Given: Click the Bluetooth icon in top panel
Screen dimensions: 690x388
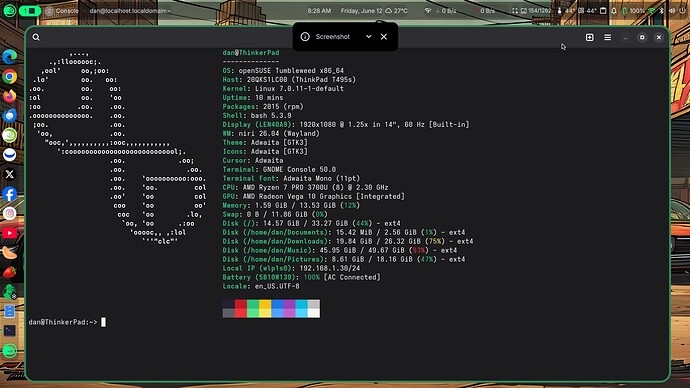Looking at the screenshot, I should tap(661, 11).
